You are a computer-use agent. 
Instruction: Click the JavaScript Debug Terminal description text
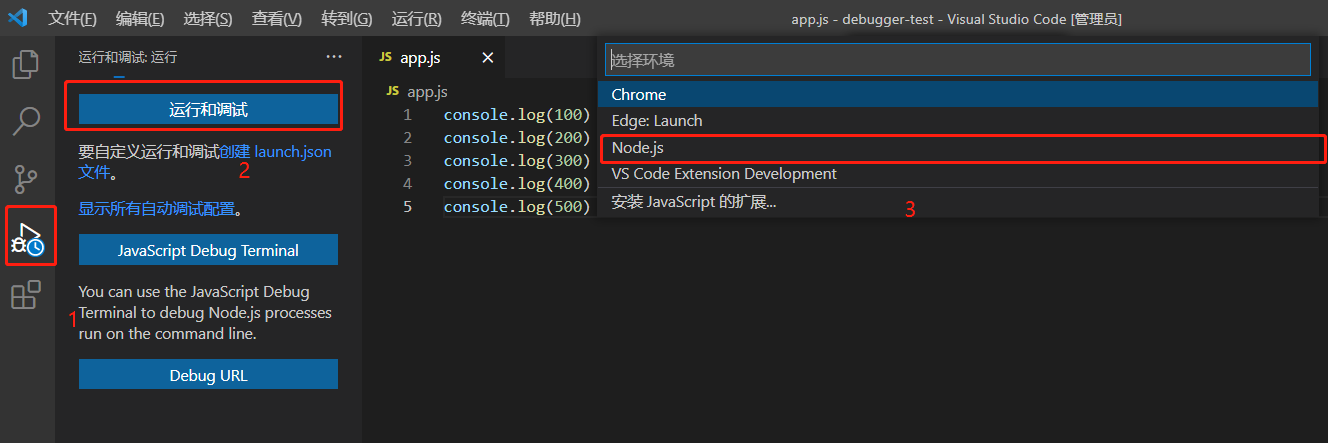tap(205, 313)
